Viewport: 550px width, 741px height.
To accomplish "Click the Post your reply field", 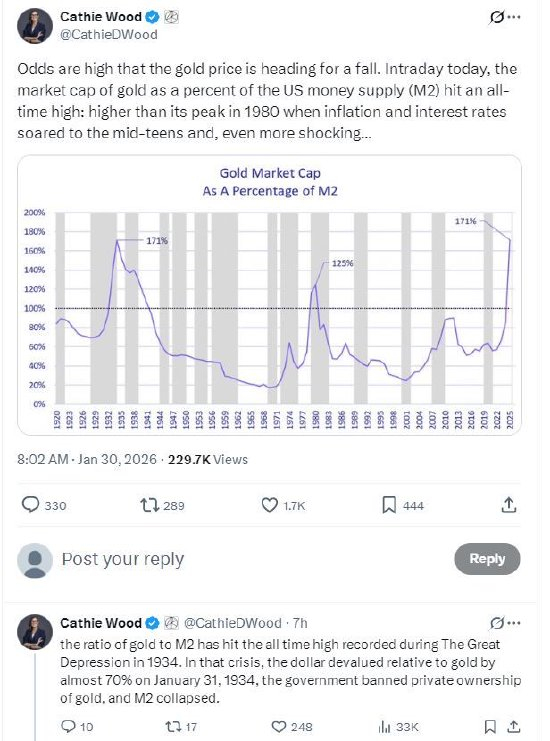I will [255, 559].
